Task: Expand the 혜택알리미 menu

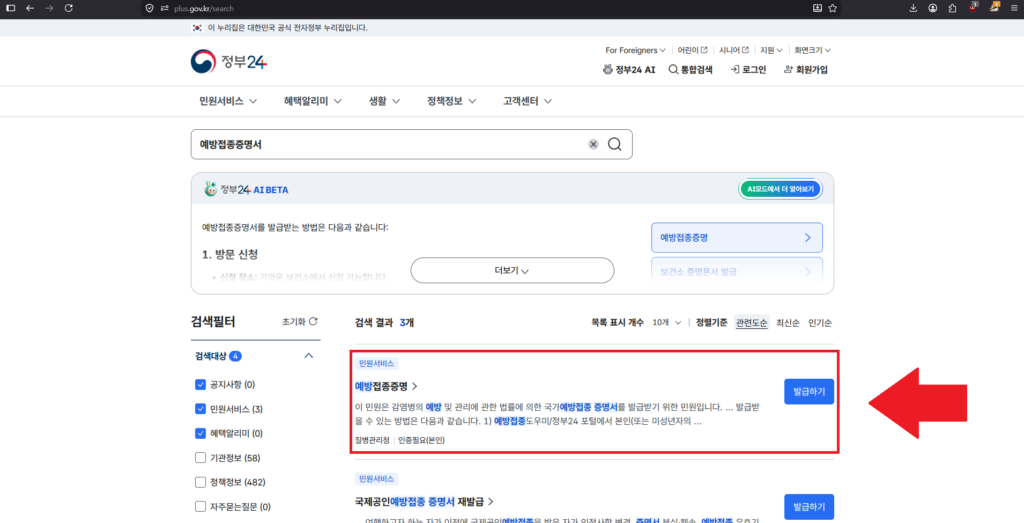Action: pyautogui.click(x=313, y=101)
